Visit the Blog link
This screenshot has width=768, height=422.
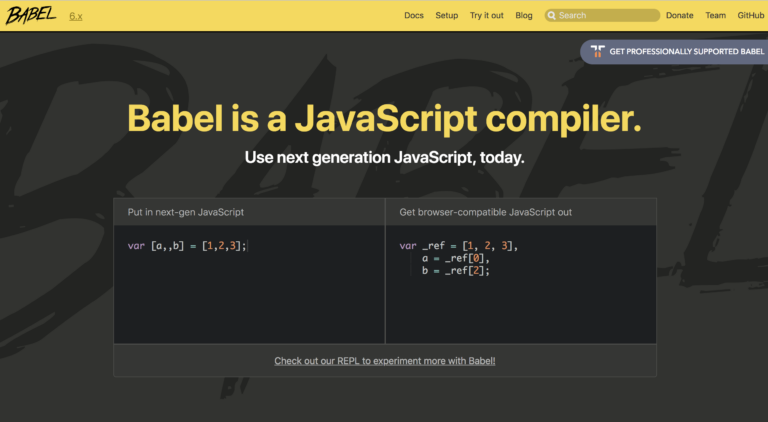point(524,16)
